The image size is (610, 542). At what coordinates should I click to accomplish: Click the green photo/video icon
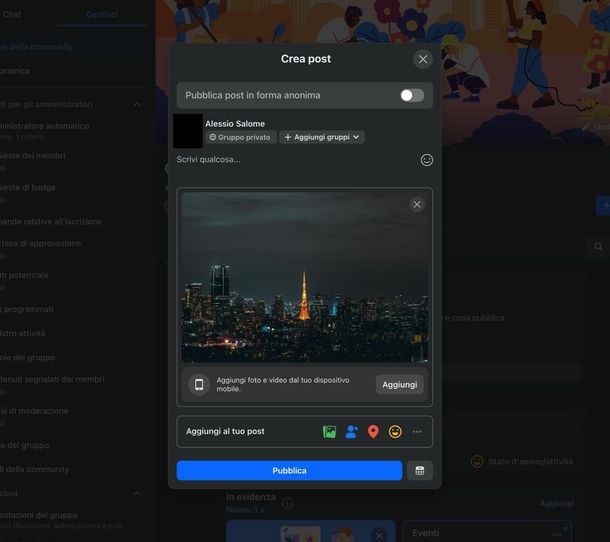pyautogui.click(x=330, y=431)
